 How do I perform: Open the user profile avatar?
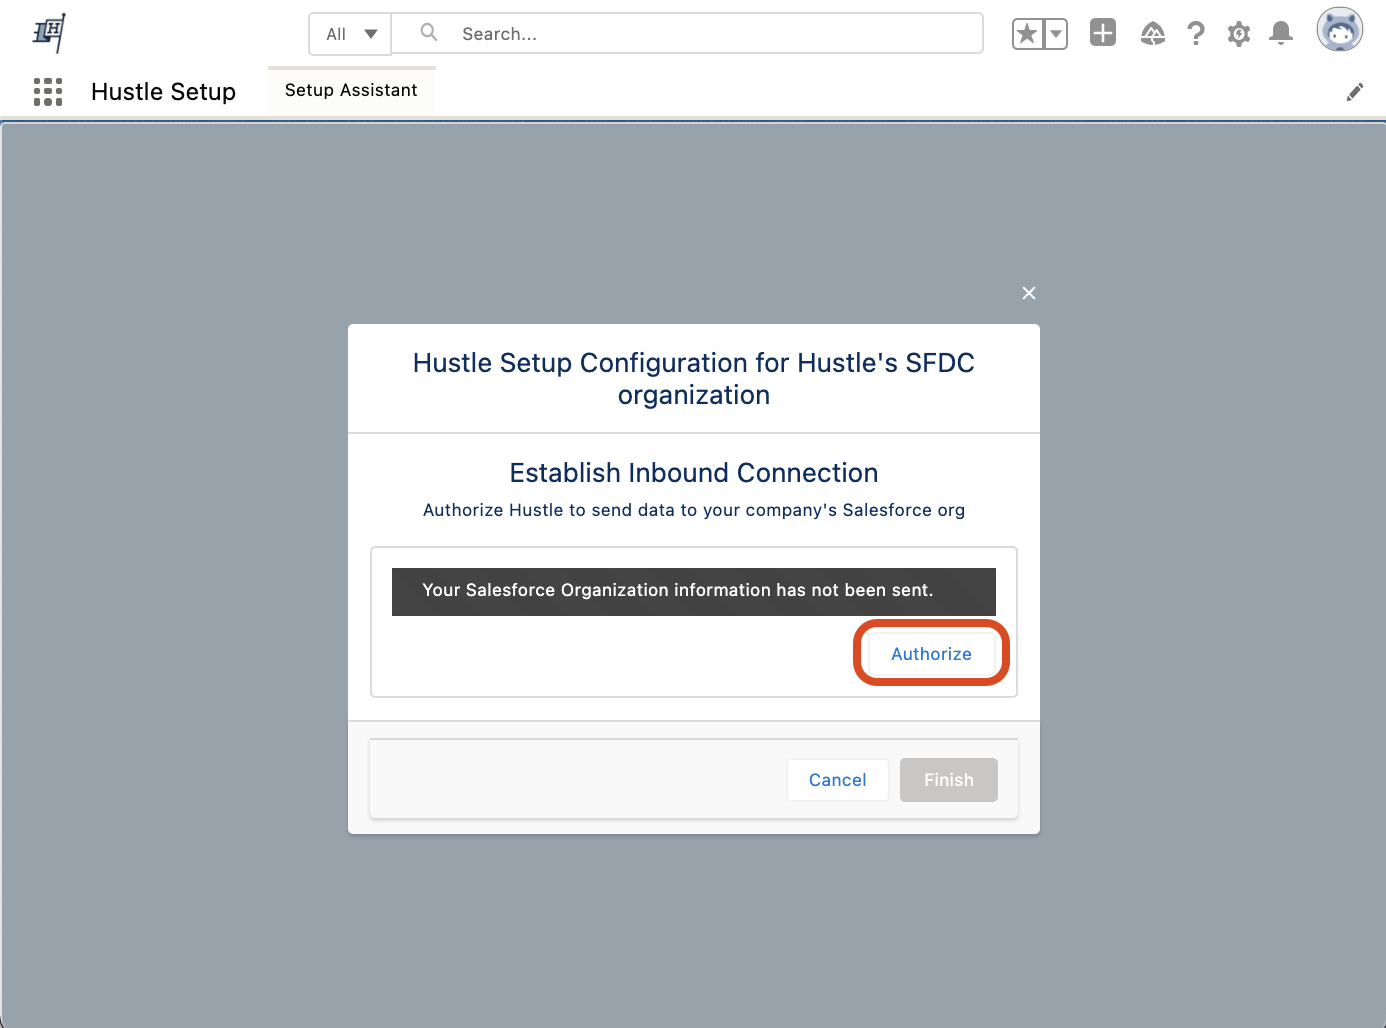(1340, 30)
